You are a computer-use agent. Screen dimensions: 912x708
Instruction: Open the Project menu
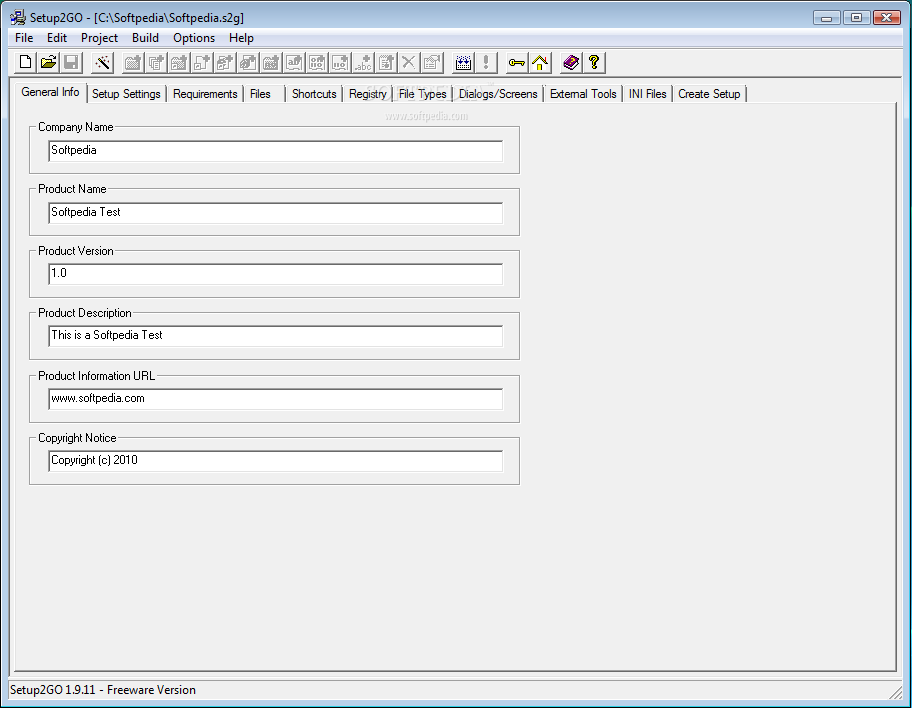[99, 38]
